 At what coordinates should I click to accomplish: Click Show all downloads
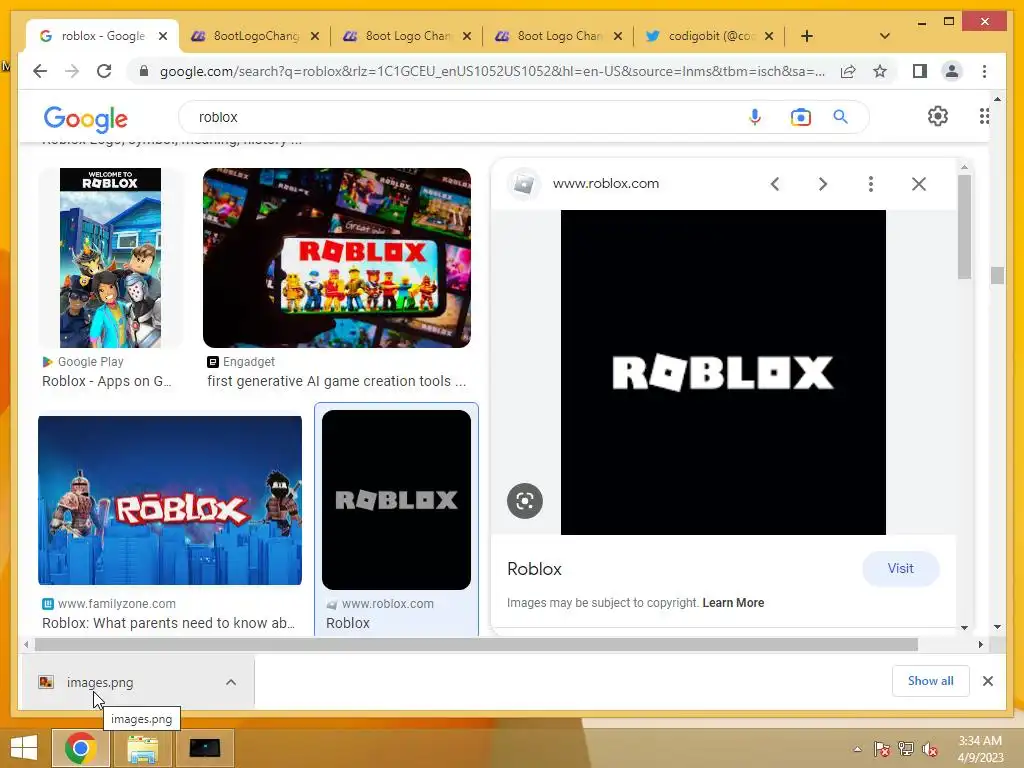931,681
